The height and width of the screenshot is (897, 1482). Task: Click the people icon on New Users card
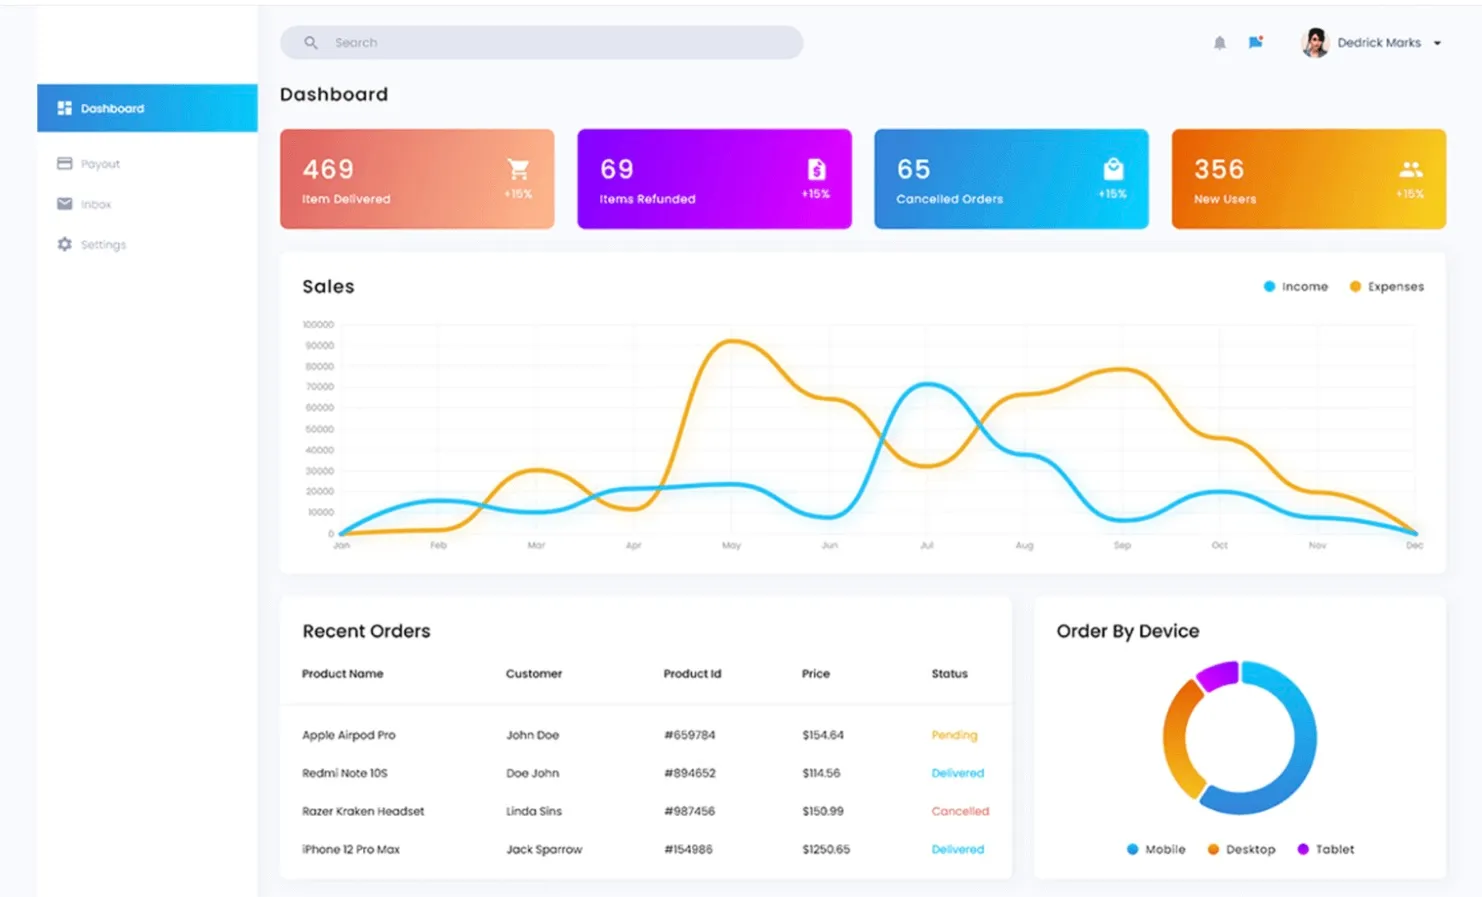[x=1410, y=169]
